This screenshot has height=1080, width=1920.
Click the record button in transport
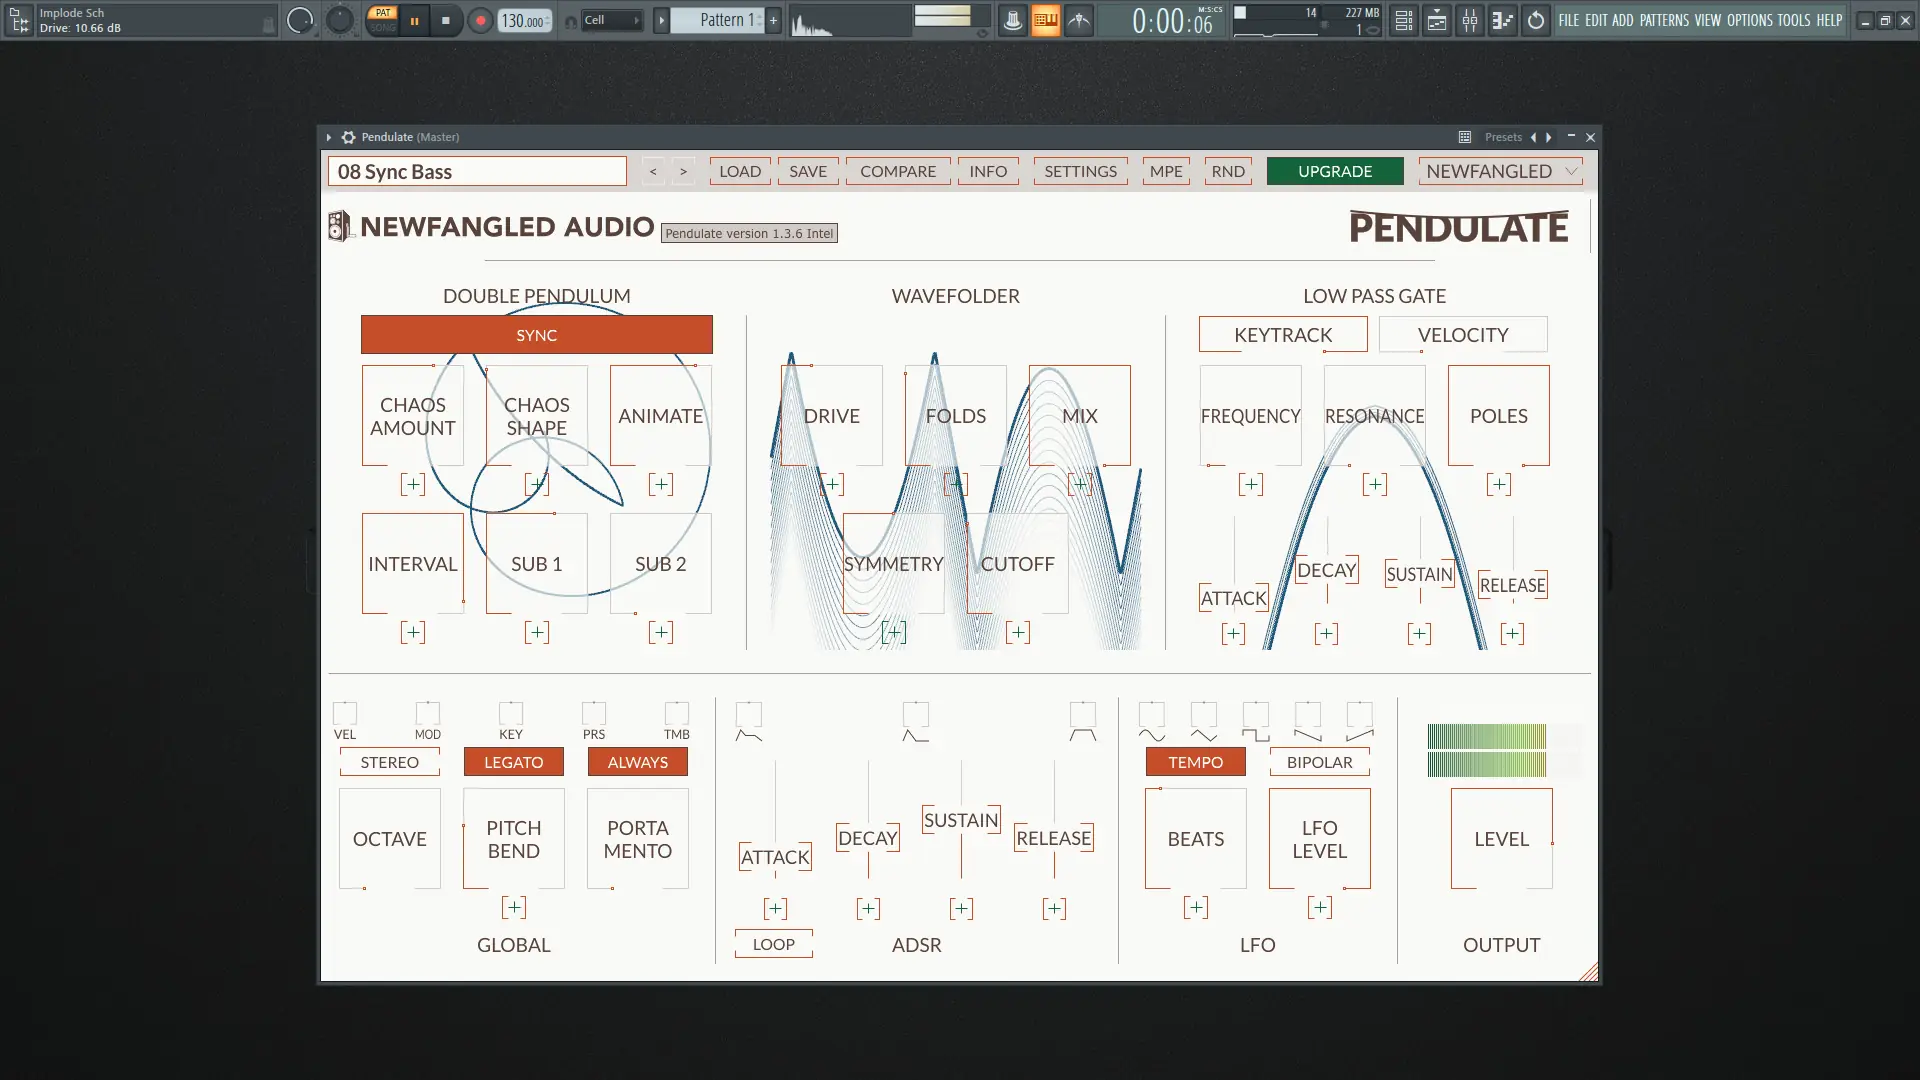pyautogui.click(x=480, y=20)
